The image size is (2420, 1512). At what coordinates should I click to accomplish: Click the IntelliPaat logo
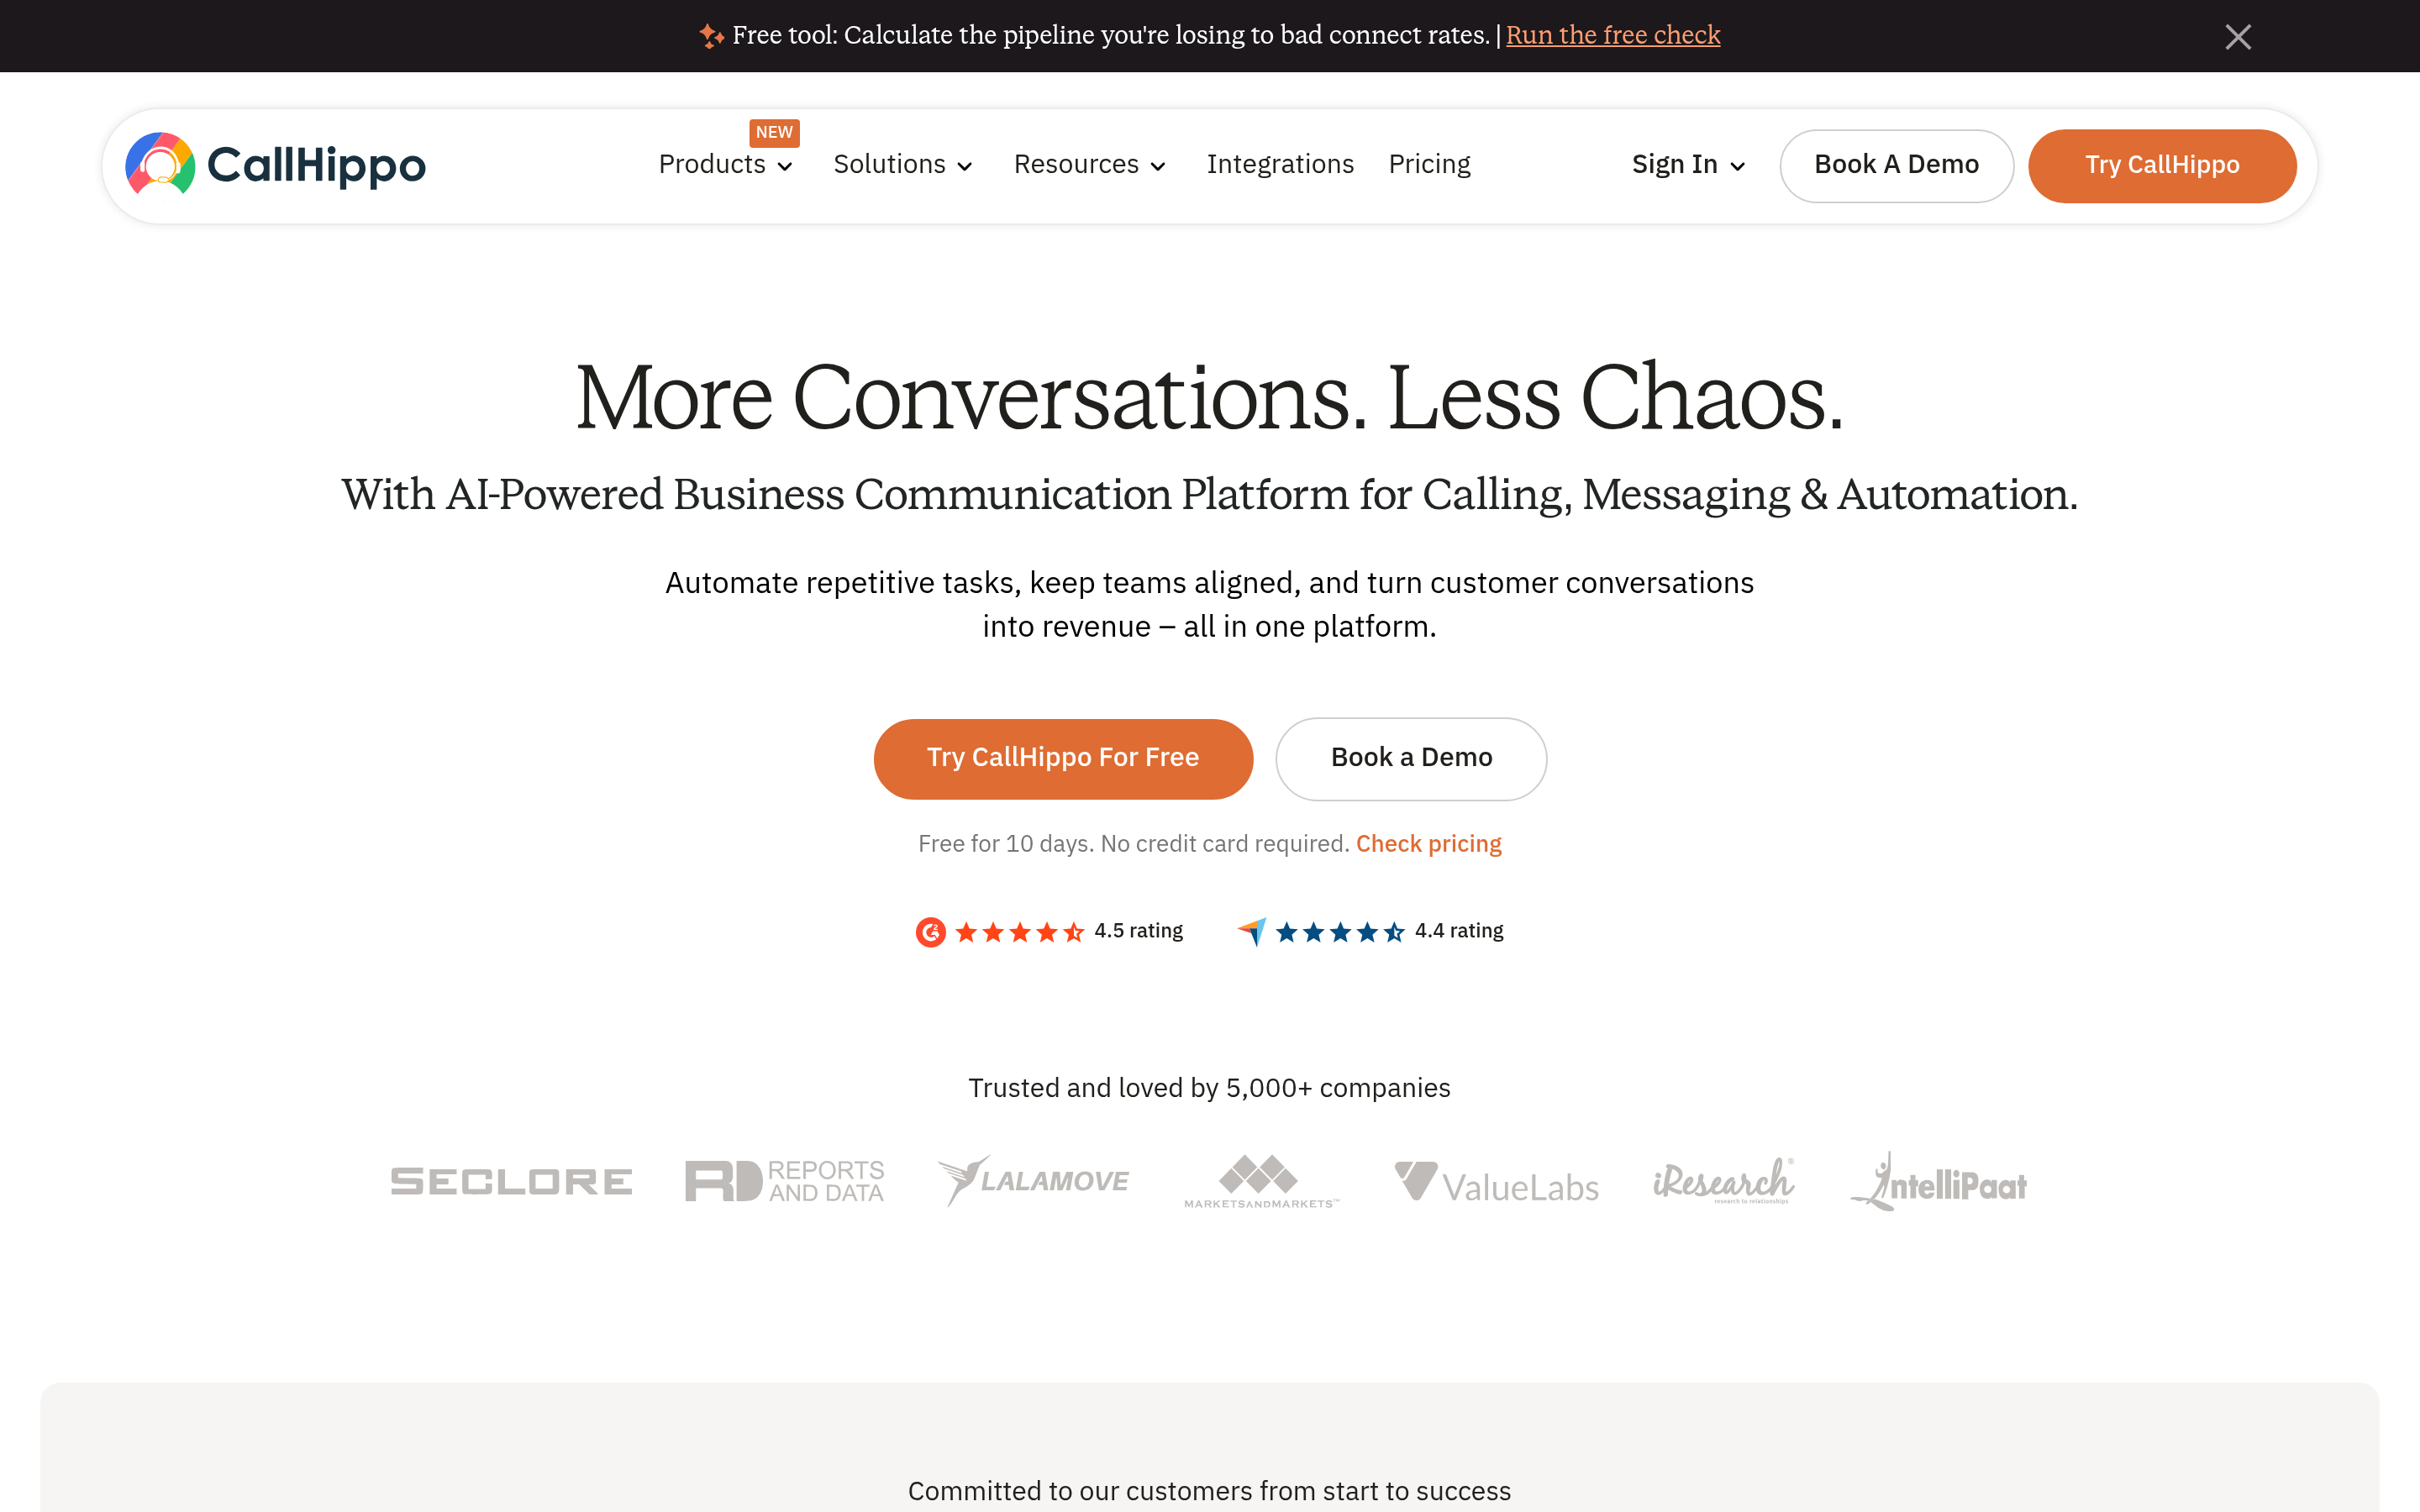(x=1939, y=1181)
